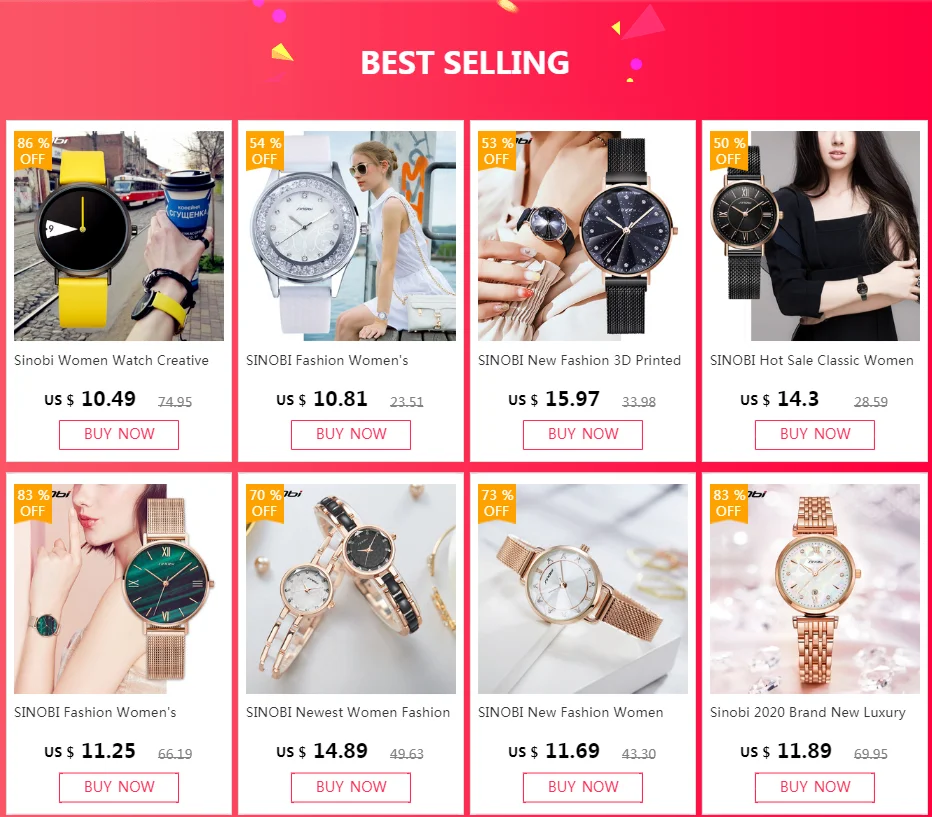Click BUY NOW for the green dial watch
Screen dimensions: 932x817
coord(119,787)
